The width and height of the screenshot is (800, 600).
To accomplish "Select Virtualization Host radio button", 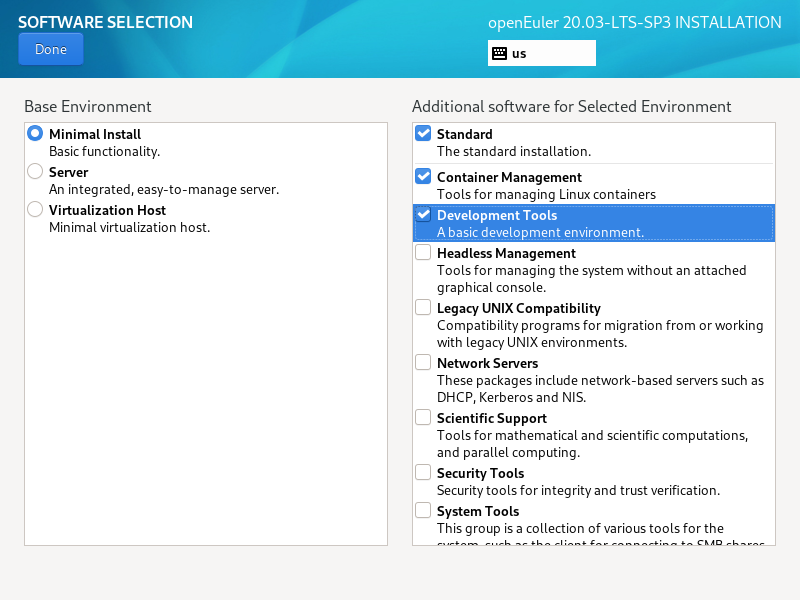I will 35,209.
